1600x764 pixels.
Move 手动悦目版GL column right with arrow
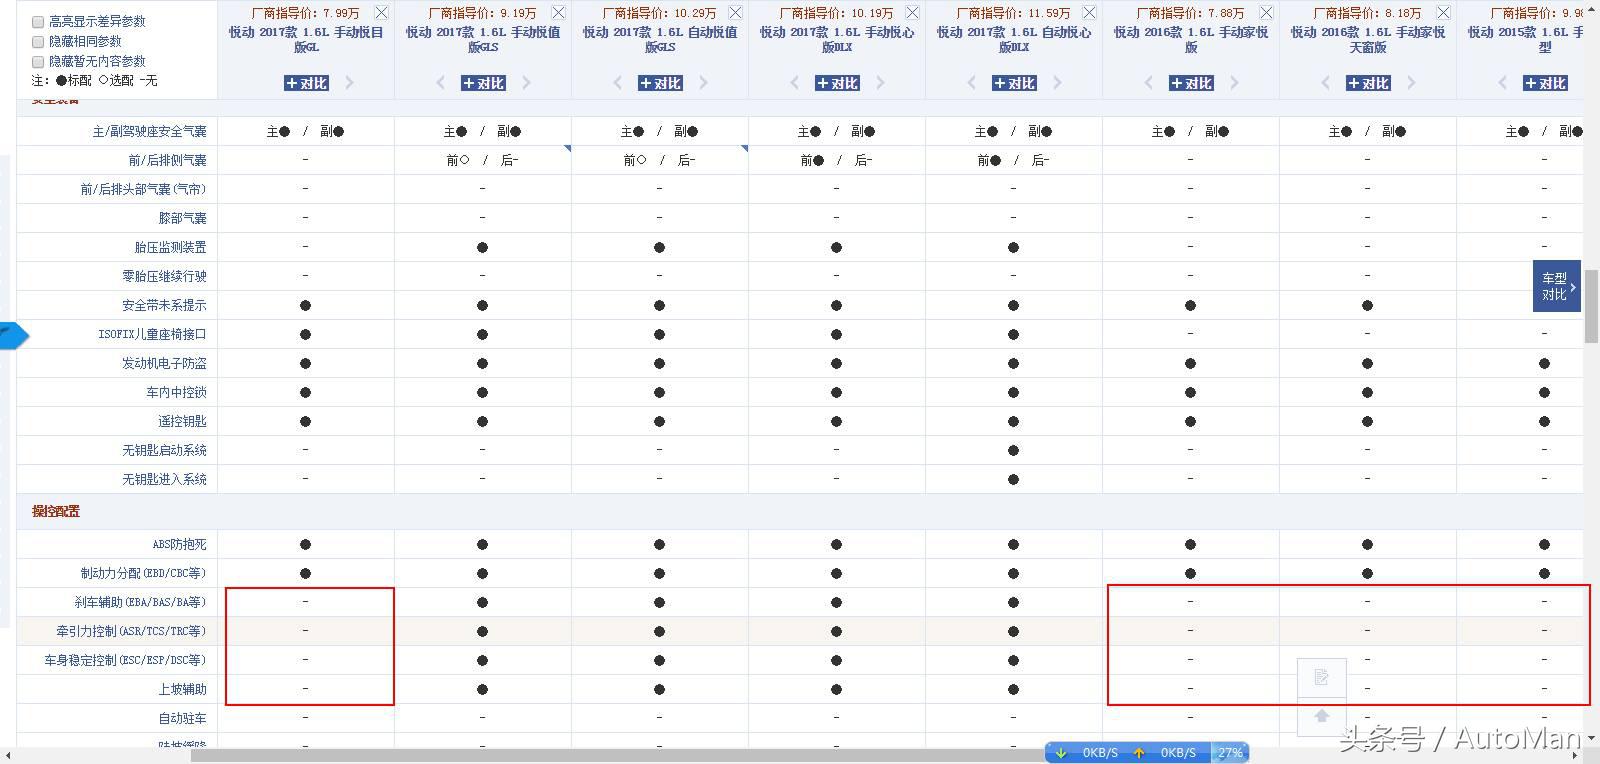click(350, 83)
